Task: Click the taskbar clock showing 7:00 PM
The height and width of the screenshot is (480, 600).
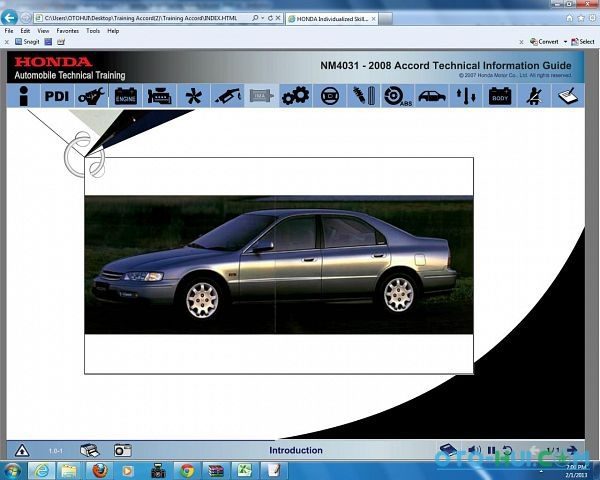Action: coord(576,471)
